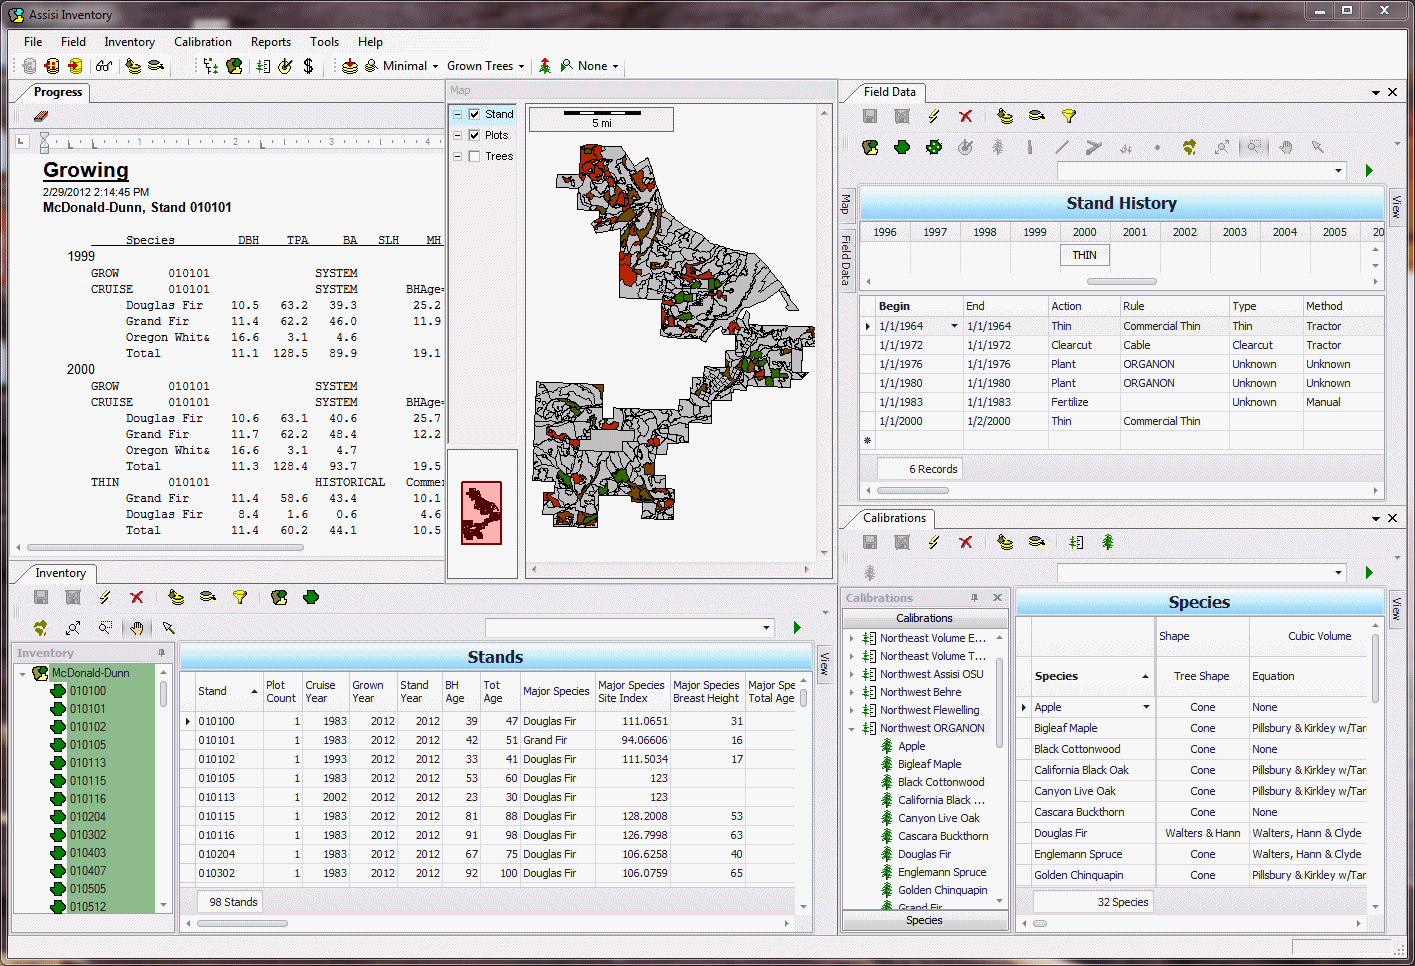The image size is (1415, 966).
Task: Expand Northeast Volume E calibration node
Action: coord(852,638)
